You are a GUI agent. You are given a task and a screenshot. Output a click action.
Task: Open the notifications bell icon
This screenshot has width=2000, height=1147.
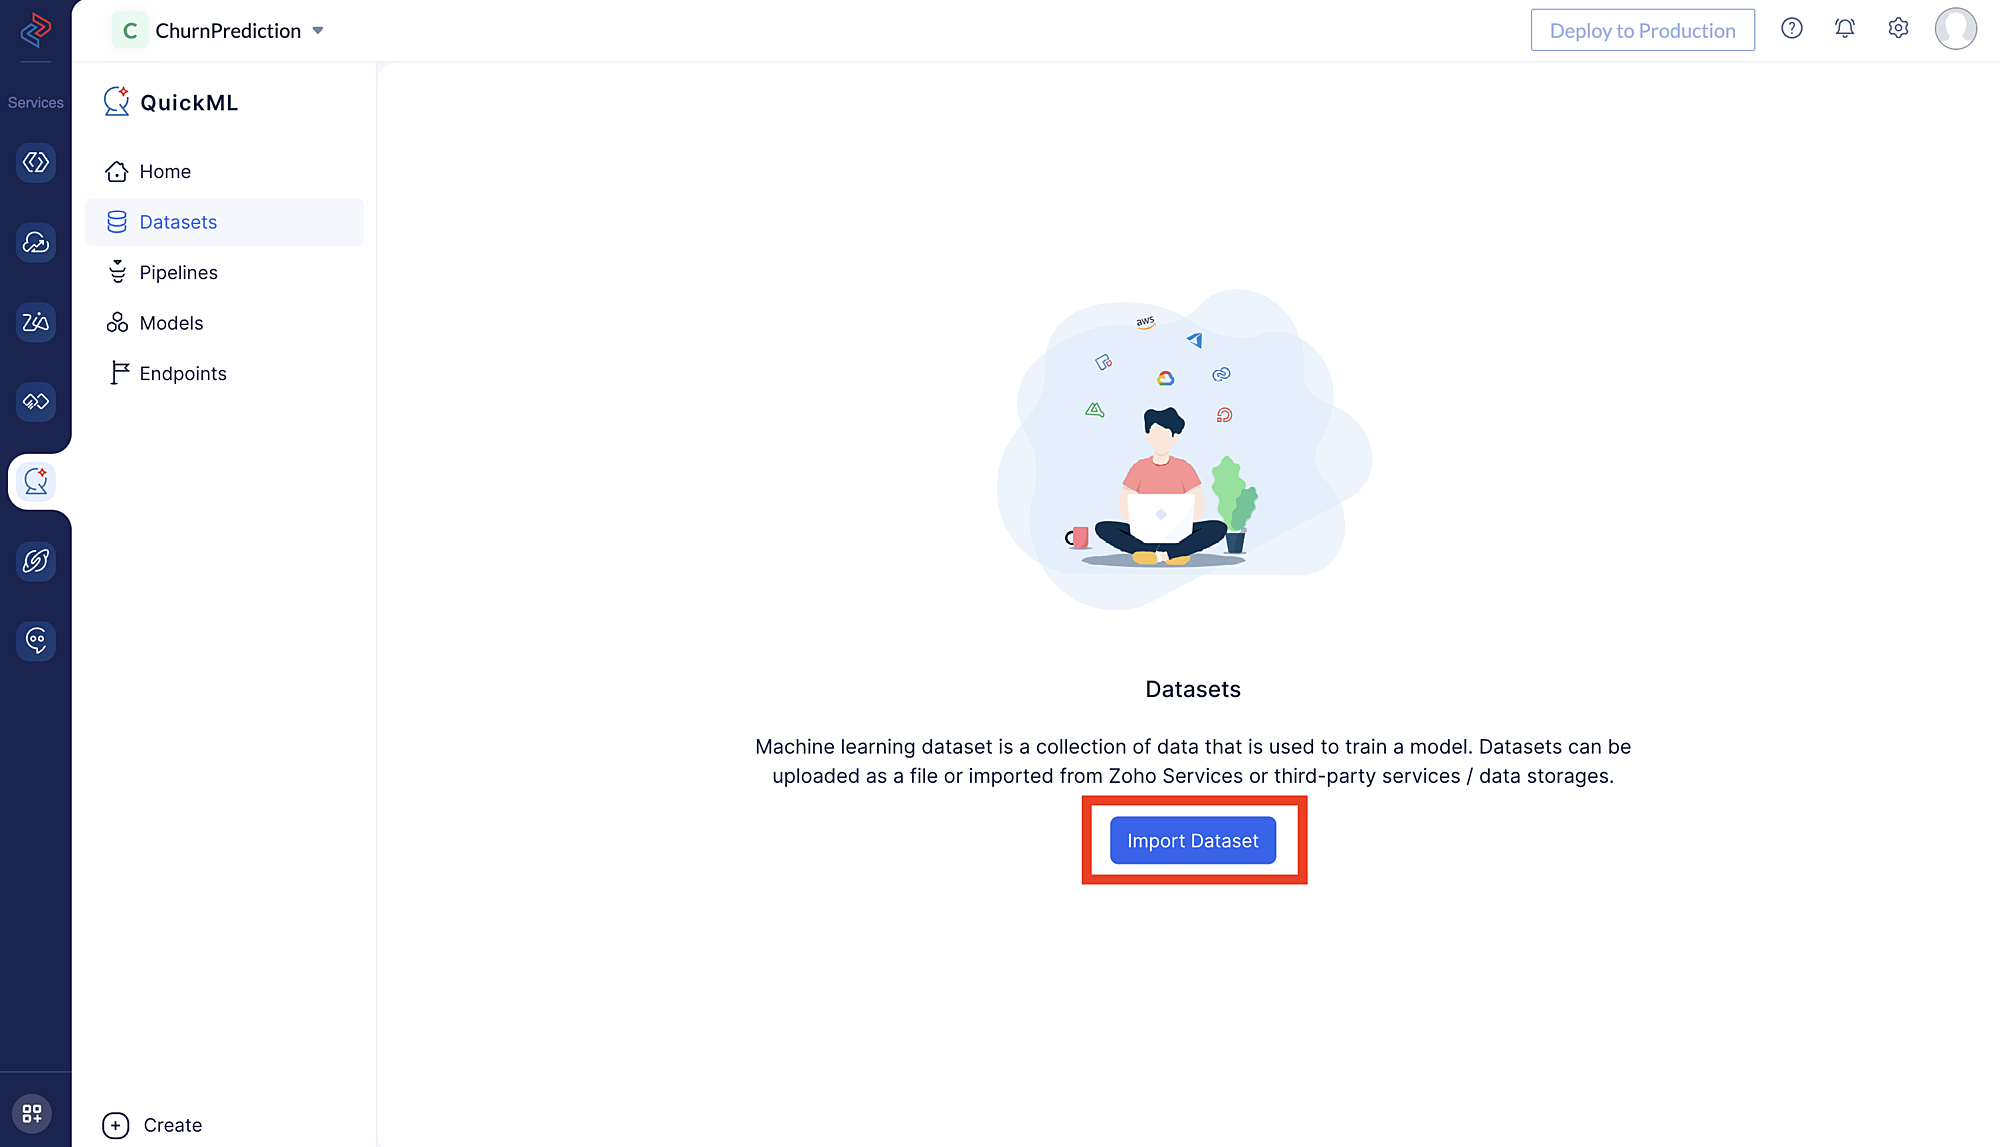1845,29
